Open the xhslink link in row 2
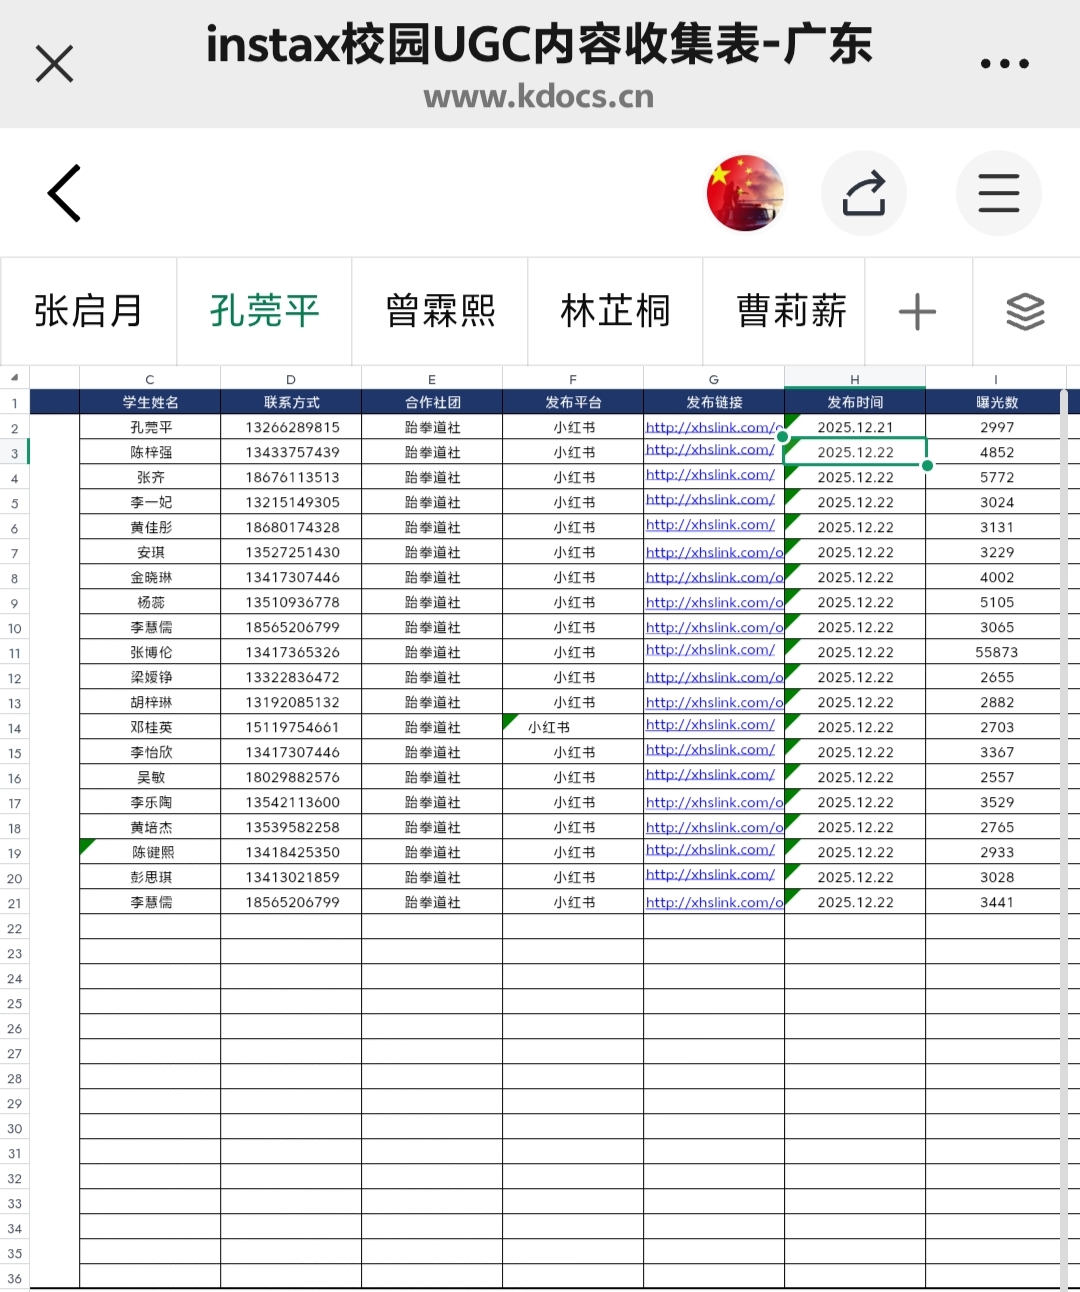The height and width of the screenshot is (1292, 1080). tap(714, 427)
